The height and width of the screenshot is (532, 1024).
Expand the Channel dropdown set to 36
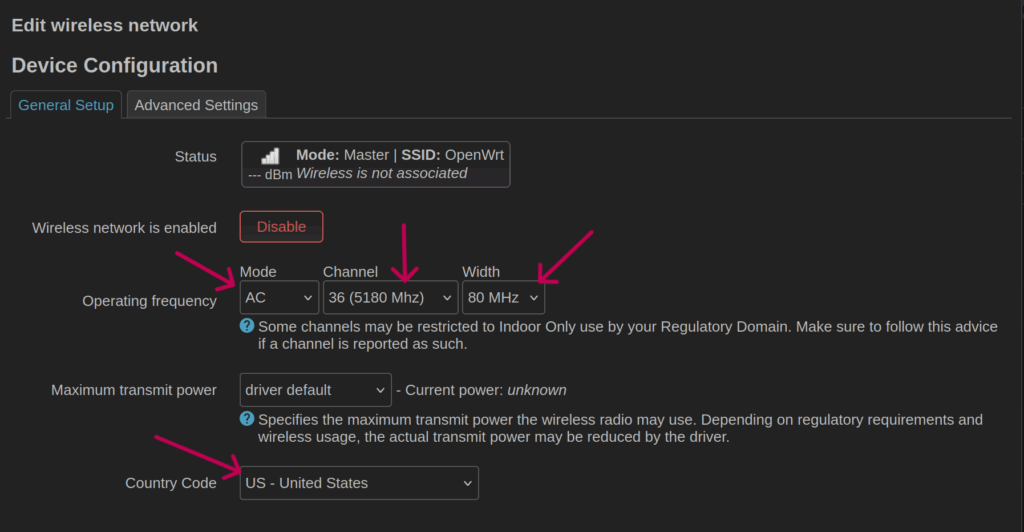tap(390, 297)
